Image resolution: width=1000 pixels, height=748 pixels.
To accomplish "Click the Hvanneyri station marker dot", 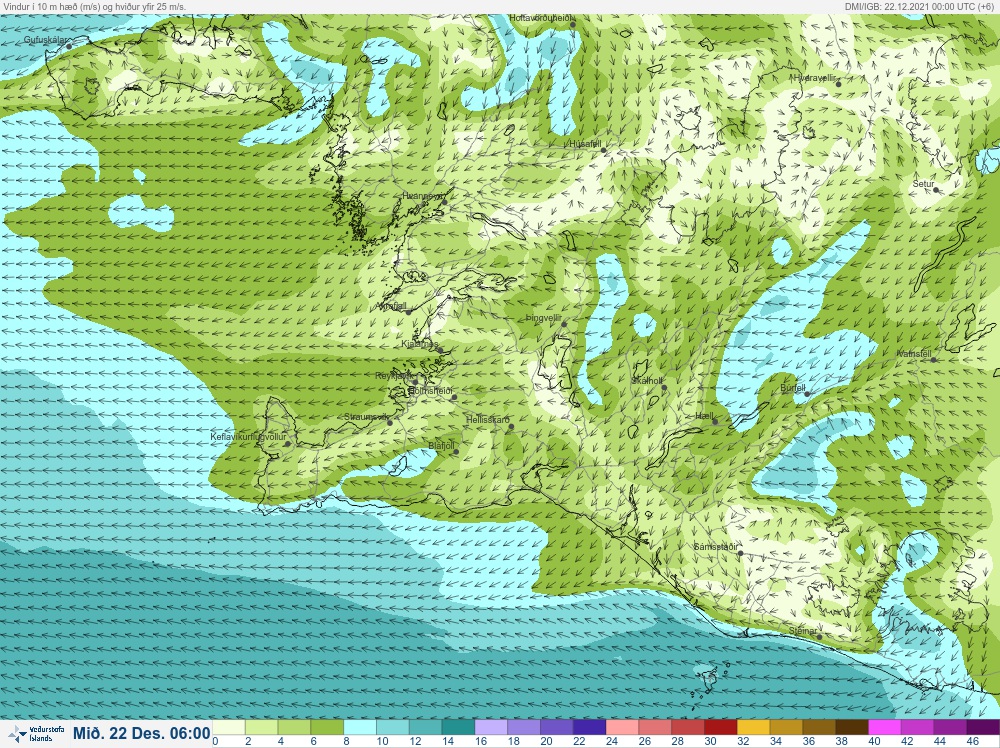I will [x=445, y=202].
